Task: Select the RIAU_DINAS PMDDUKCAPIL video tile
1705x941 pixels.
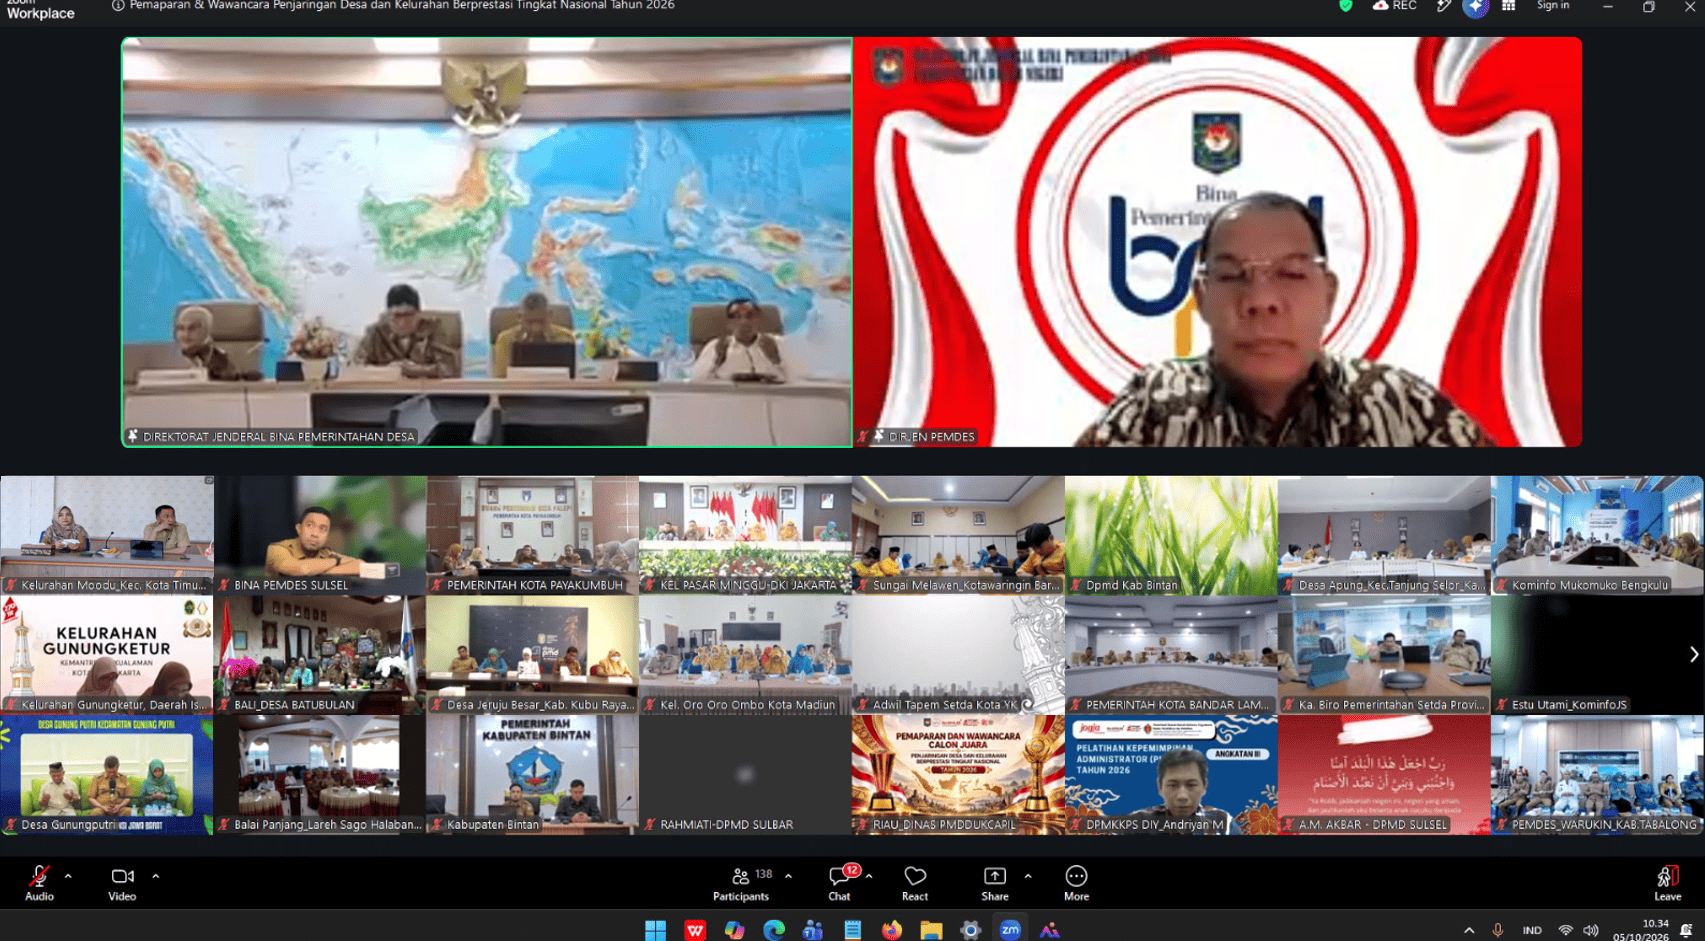Action: point(958,775)
